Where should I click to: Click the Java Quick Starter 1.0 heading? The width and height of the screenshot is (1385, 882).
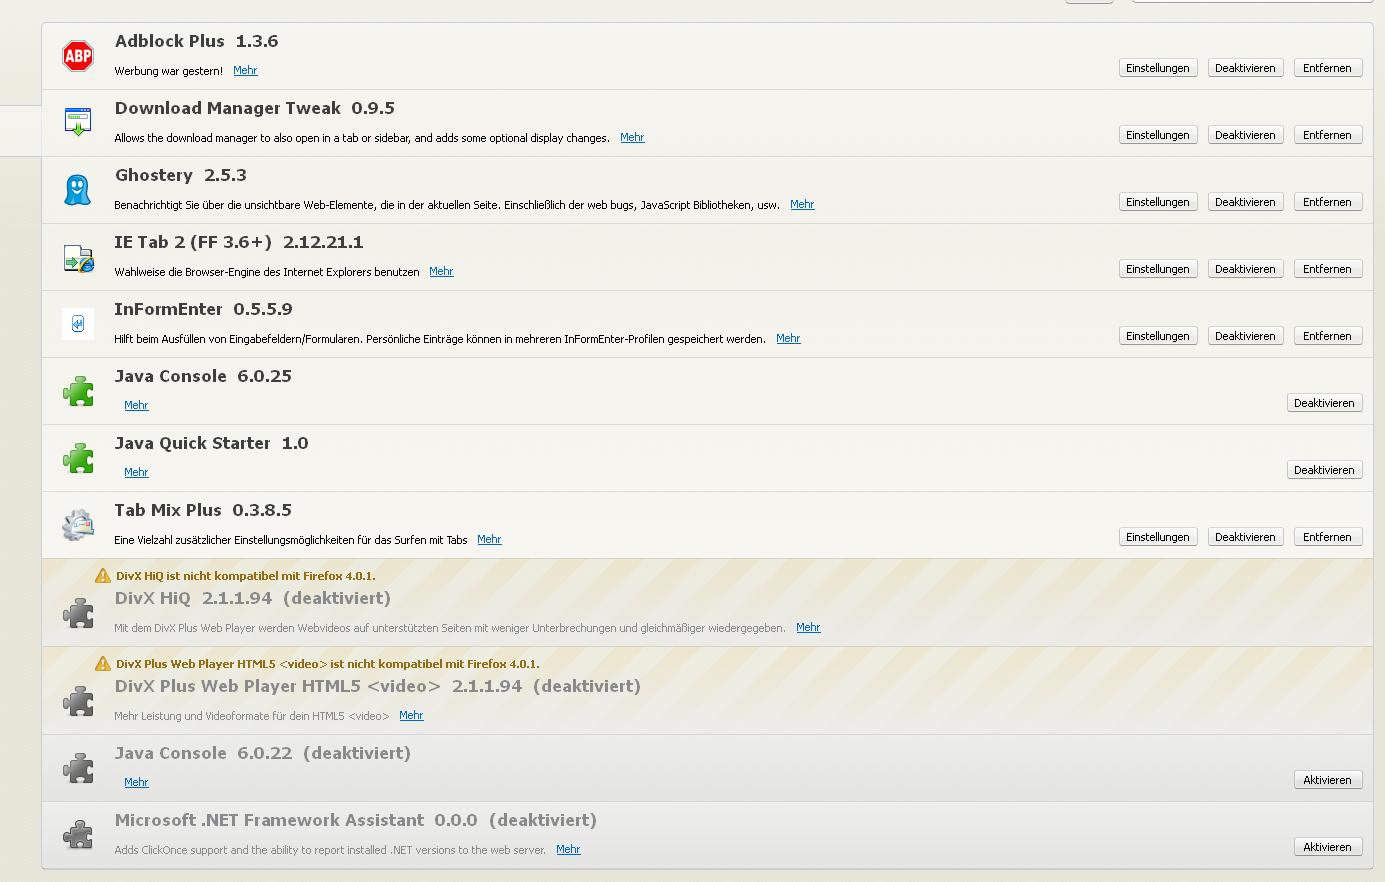click(212, 443)
